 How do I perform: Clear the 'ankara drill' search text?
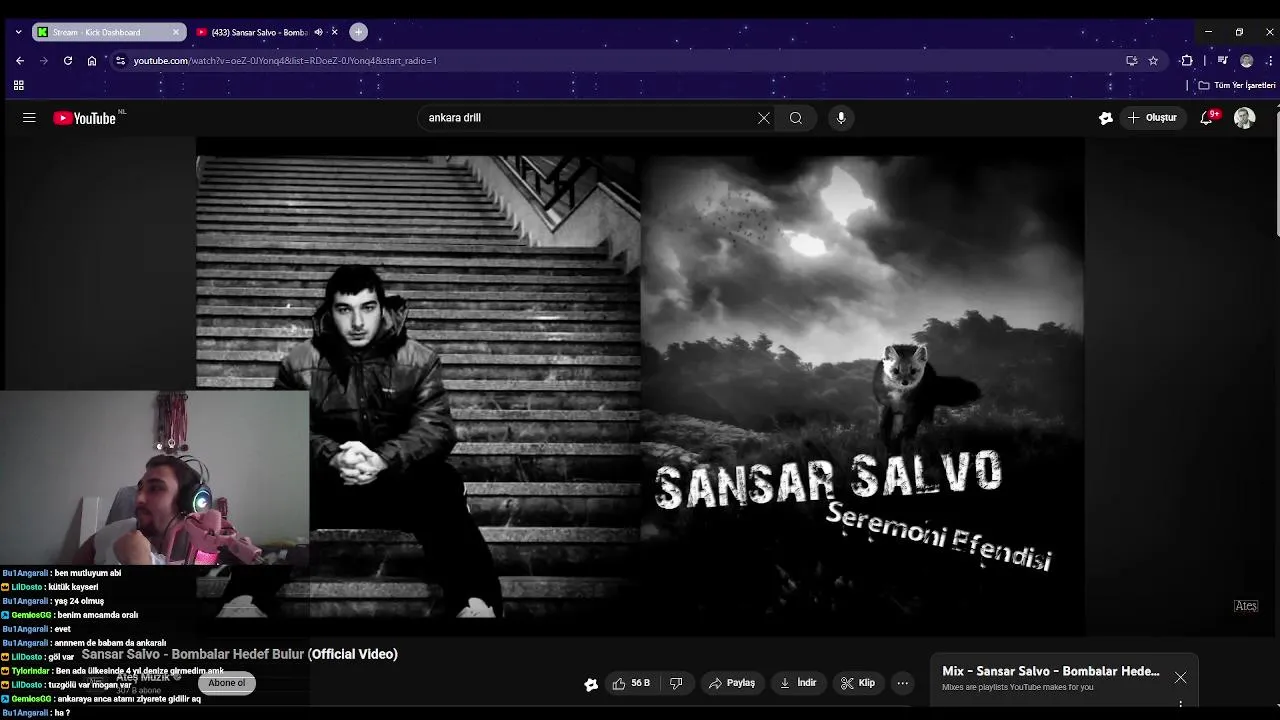[764, 118]
